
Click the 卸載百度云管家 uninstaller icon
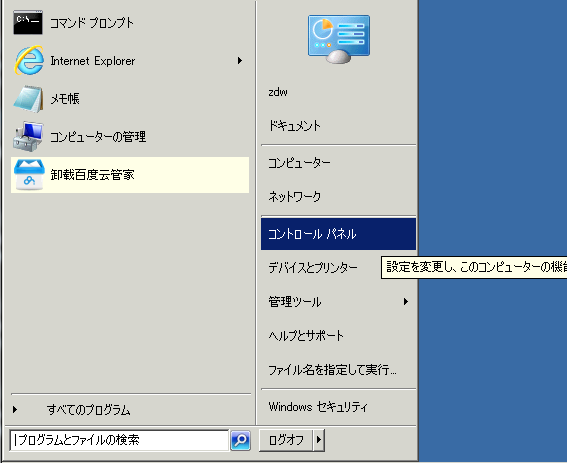click(29, 175)
